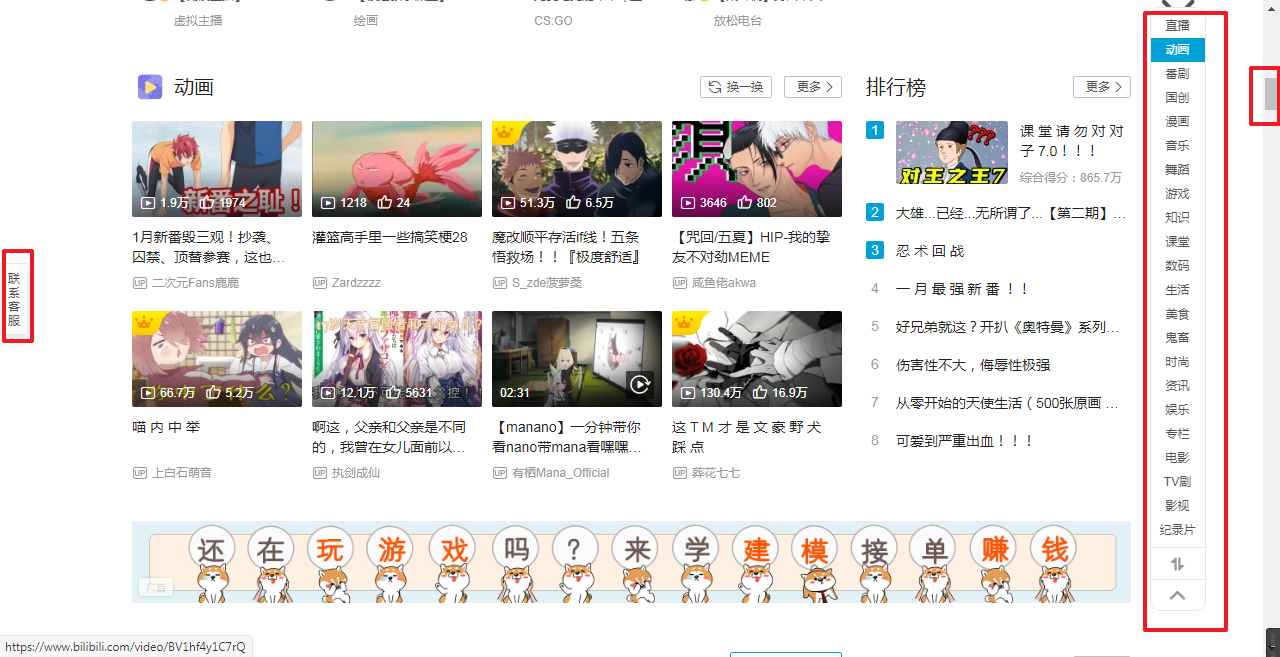Expand 更多 next to 排行榜
1280x657 pixels.
(x=1101, y=87)
